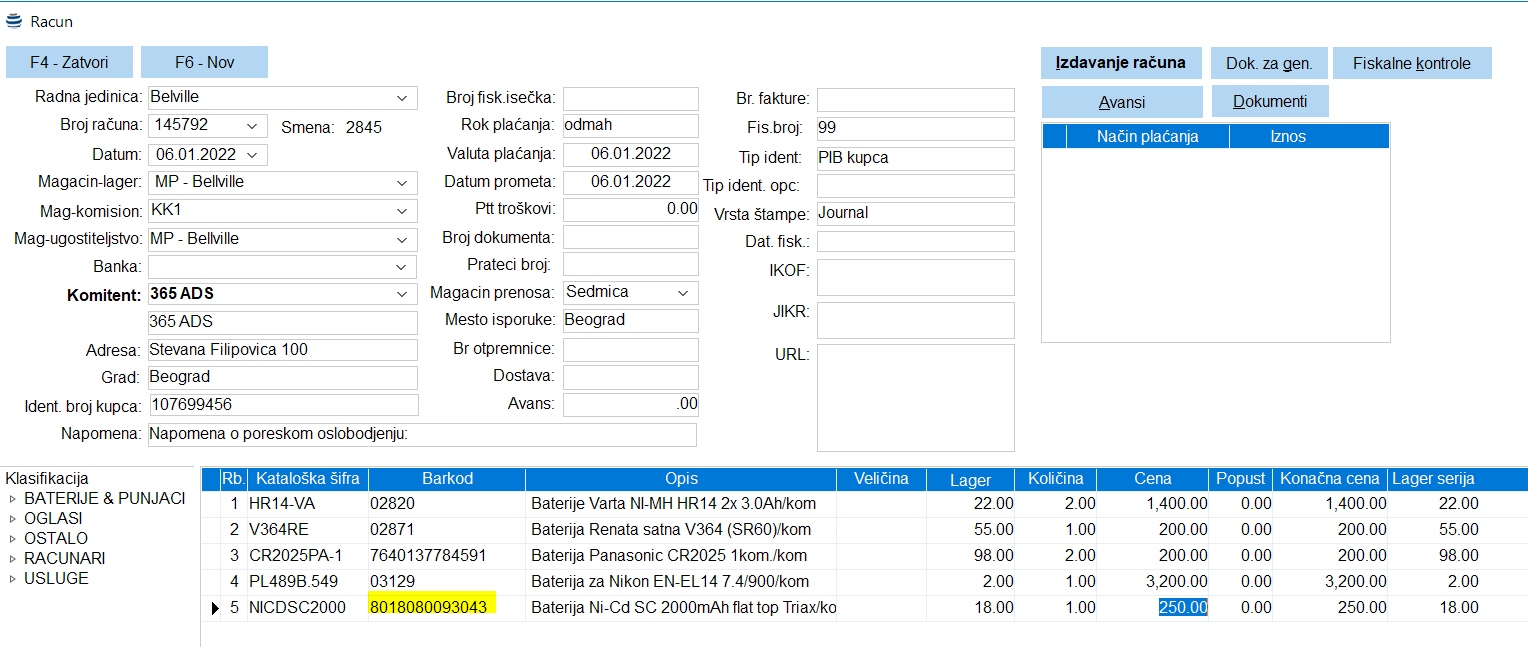Open the Radna jedinica dropdown

coord(402,98)
